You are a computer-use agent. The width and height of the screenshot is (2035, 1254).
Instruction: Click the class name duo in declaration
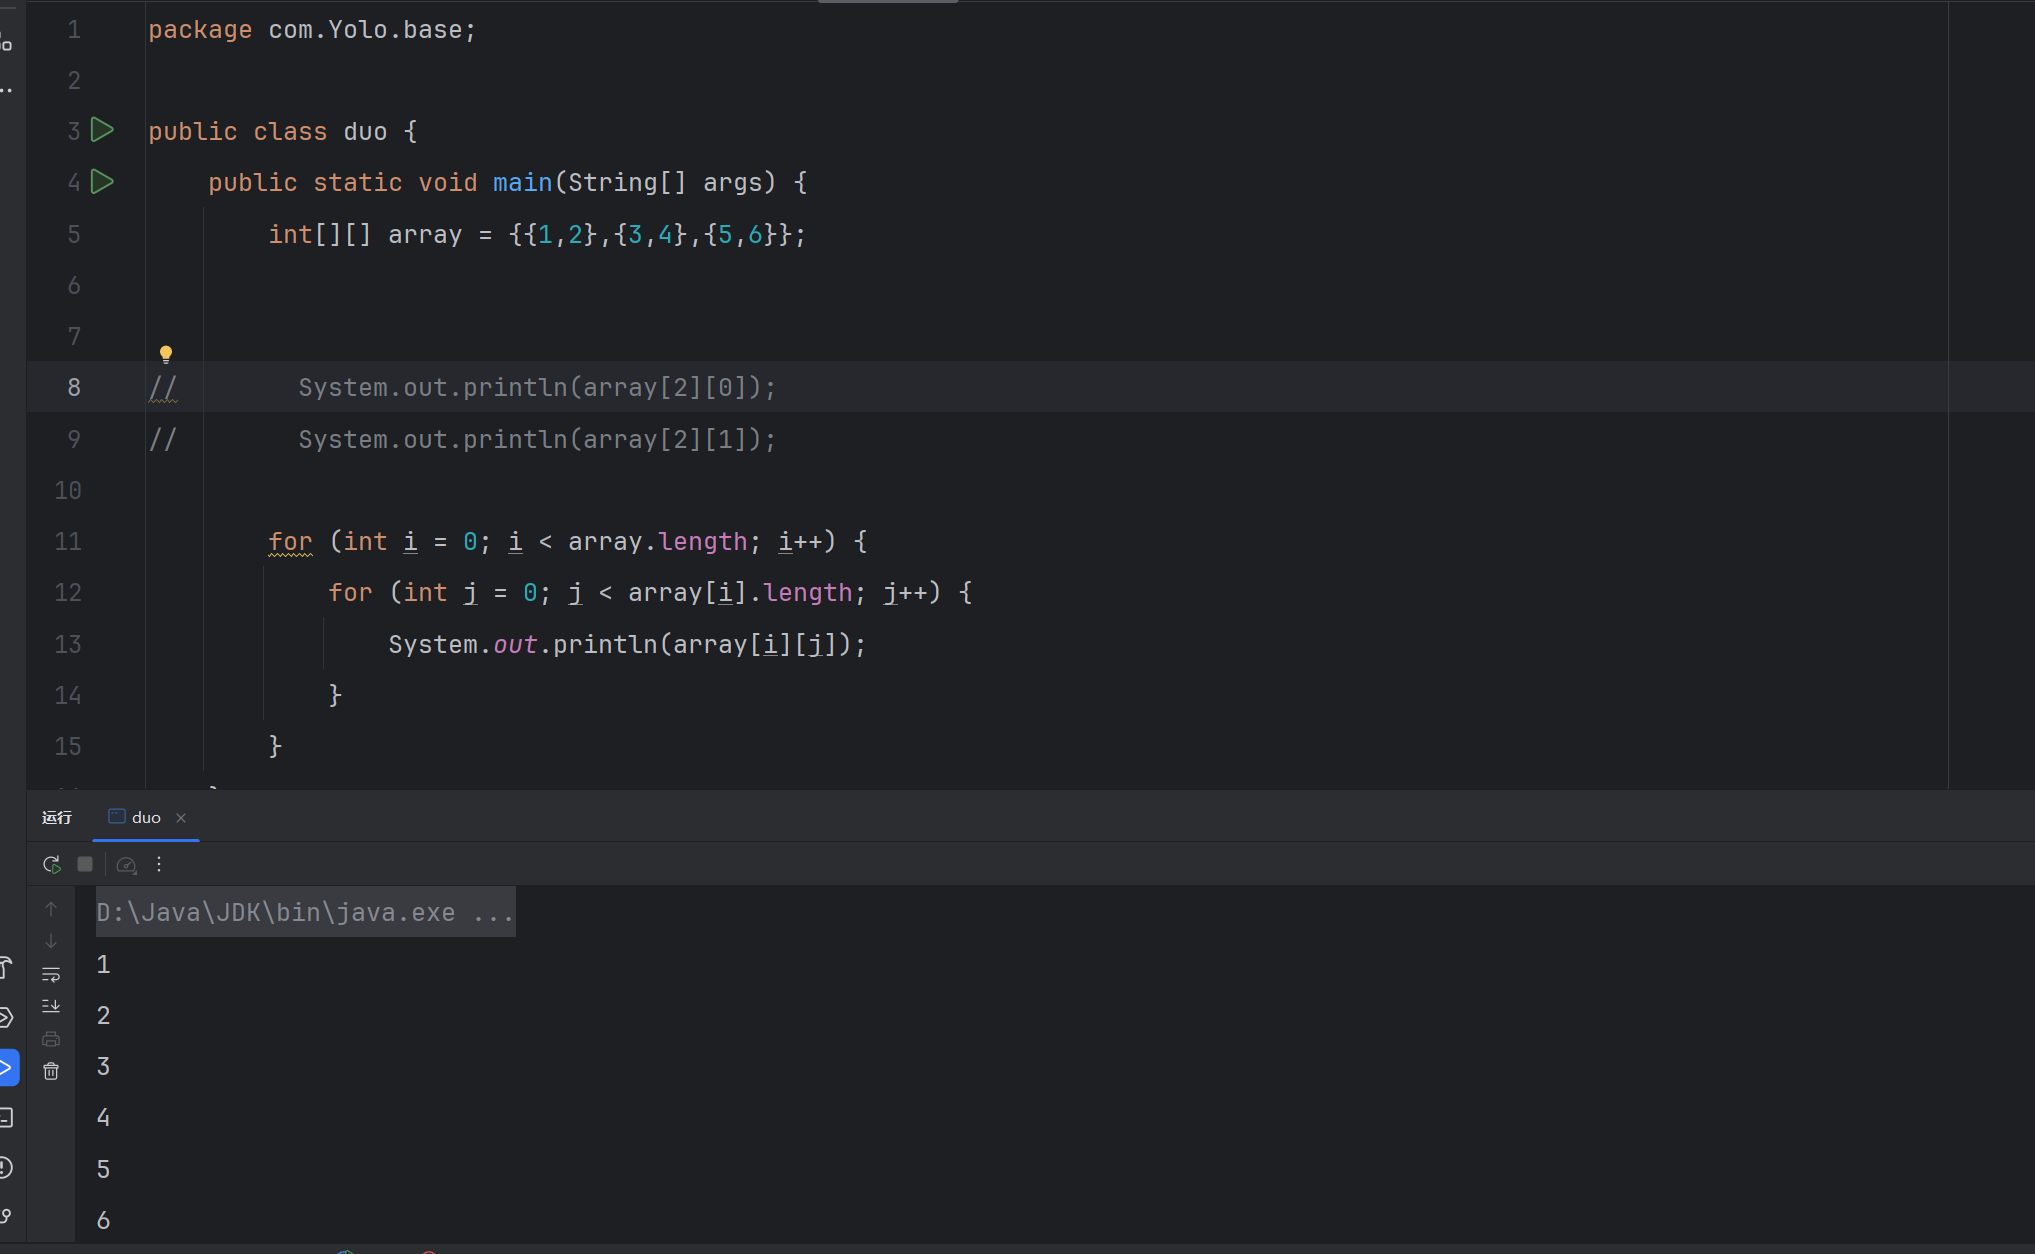[x=365, y=131]
